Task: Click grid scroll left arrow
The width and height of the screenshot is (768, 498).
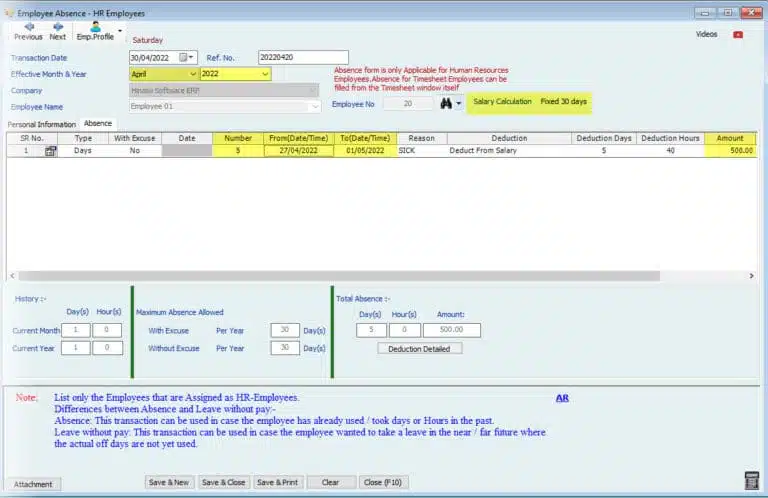Action: pos(12,276)
